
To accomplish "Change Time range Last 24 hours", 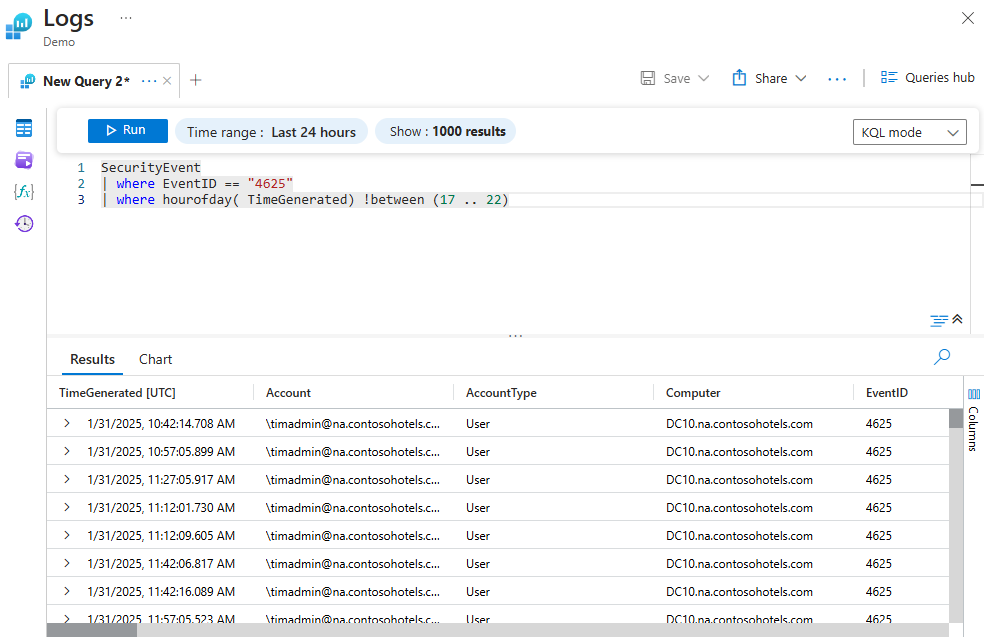I will [x=271, y=132].
